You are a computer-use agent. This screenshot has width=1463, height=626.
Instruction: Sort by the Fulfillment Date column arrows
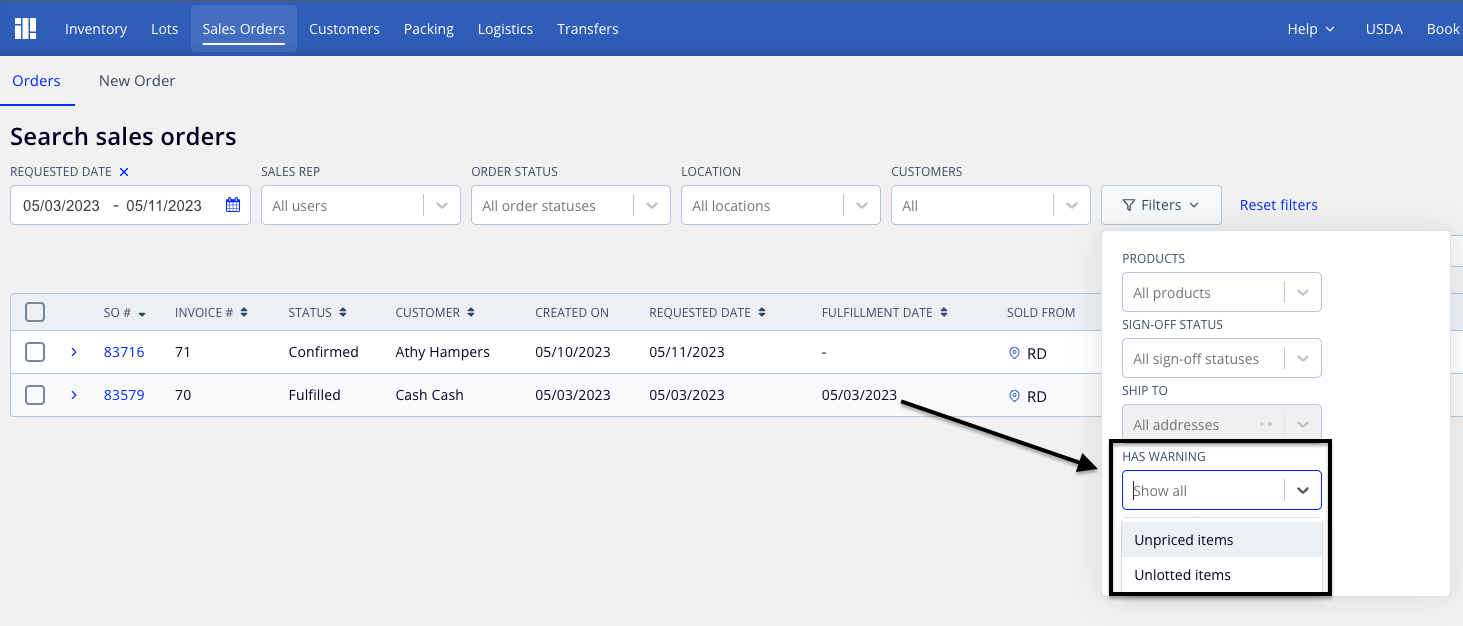944,313
